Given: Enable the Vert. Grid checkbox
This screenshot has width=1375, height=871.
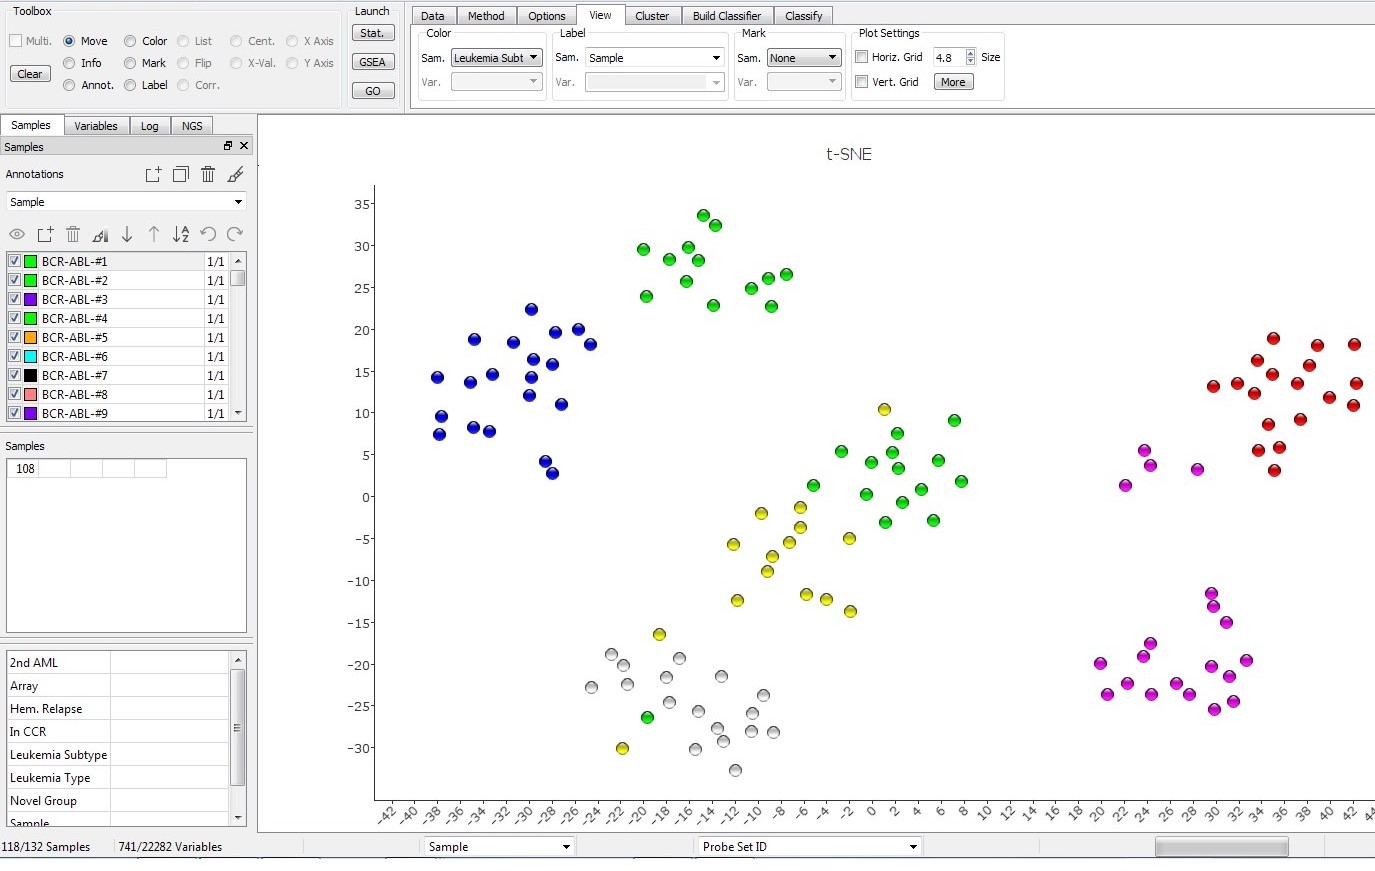Looking at the screenshot, I should (862, 82).
